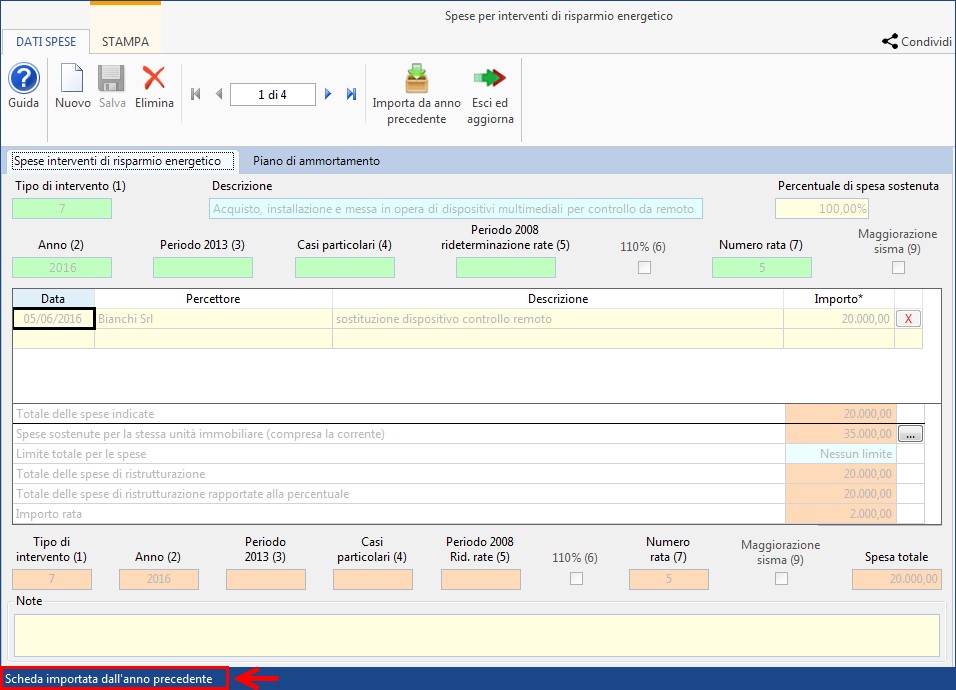
Task: Jump to the last record arrow
Action: pyautogui.click(x=351, y=94)
